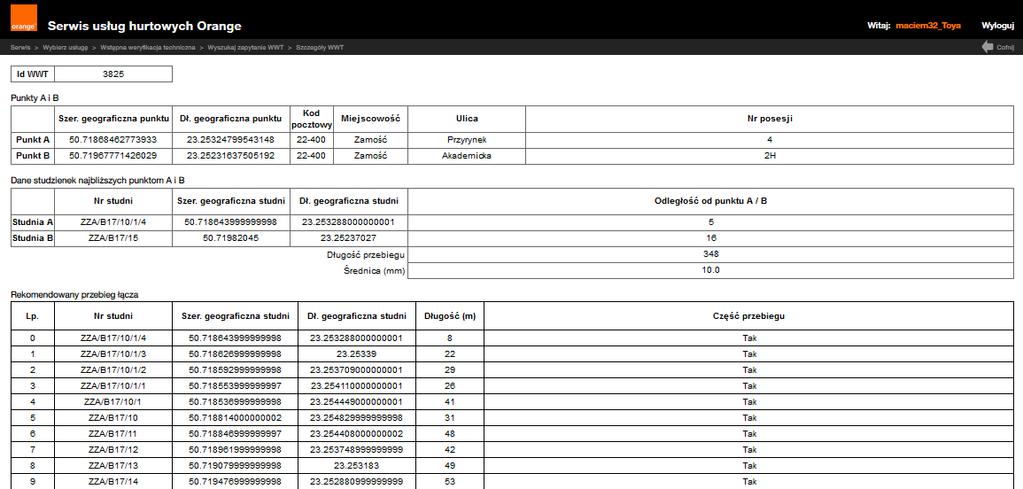Open Wyszukaj zapytanie WWT breadcrumb
The width and height of the screenshot is (1023, 489).
pos(245,48)
